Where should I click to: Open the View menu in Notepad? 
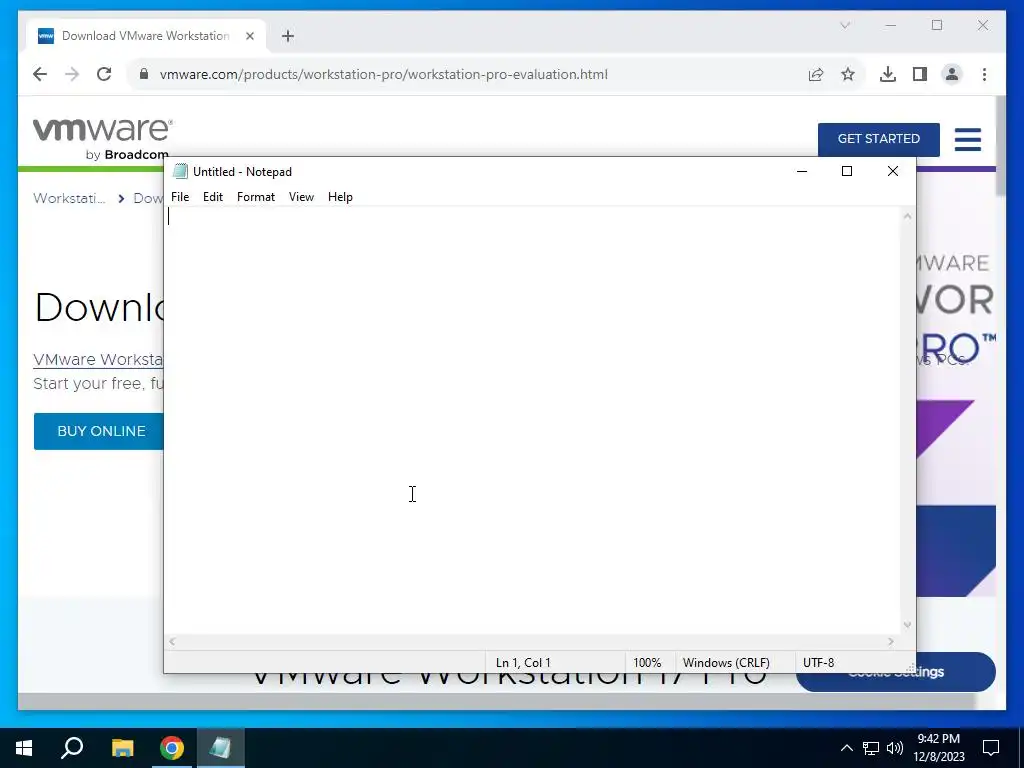(x=301, y=197)
